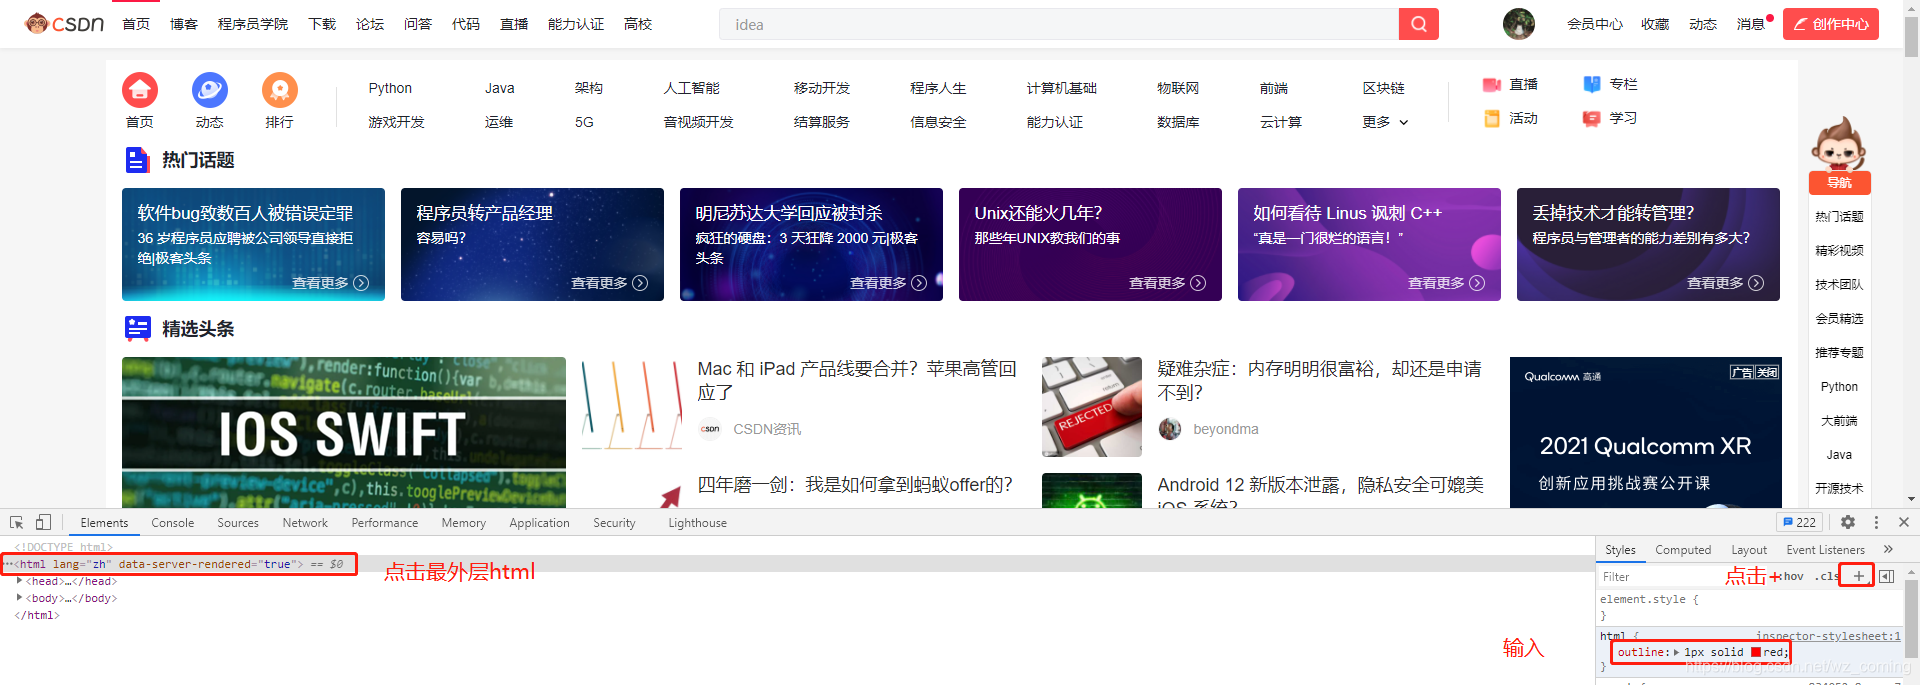Open the Python category link
Viewport: 1920px width, 685px height.
[390, 88]
